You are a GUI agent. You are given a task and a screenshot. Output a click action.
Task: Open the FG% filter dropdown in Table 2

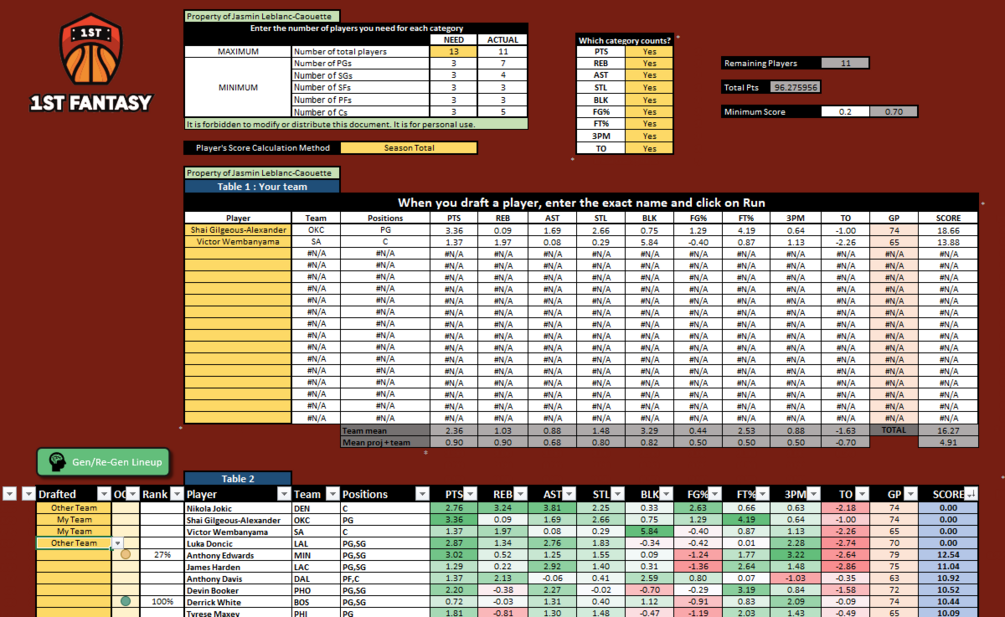point(715,494)
